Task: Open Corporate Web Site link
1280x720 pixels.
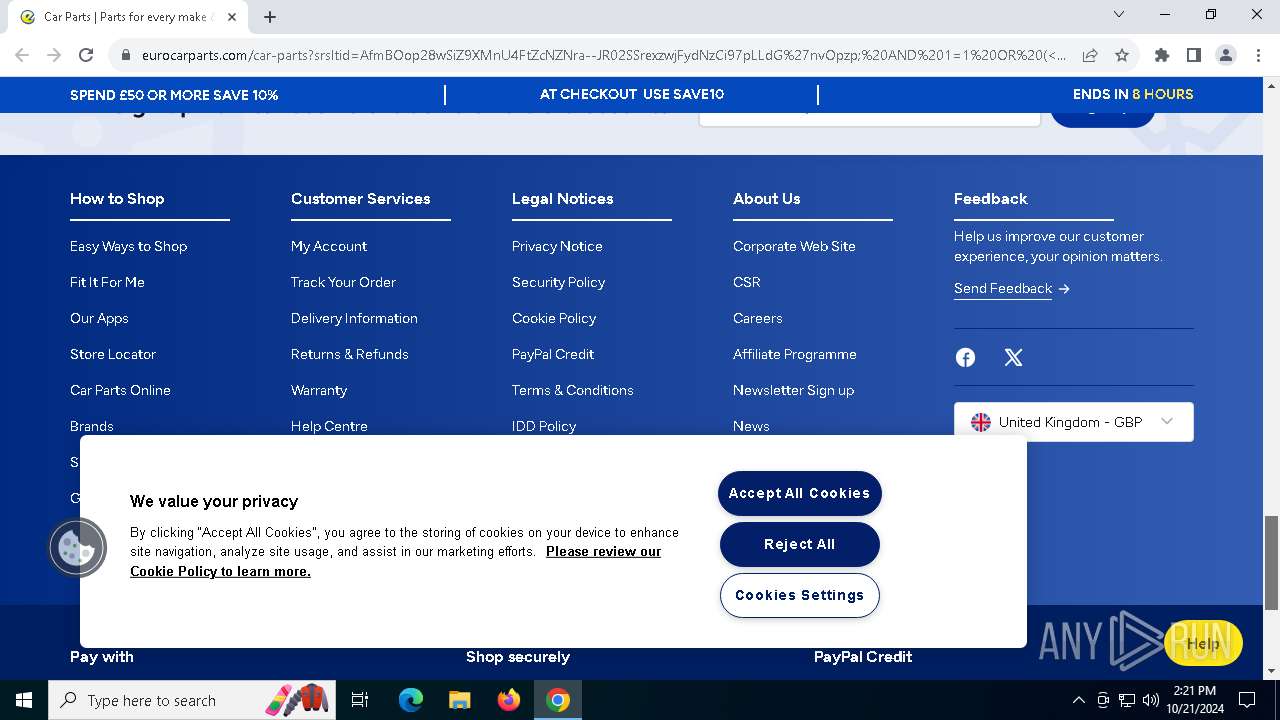Action: tap(794, 246)
